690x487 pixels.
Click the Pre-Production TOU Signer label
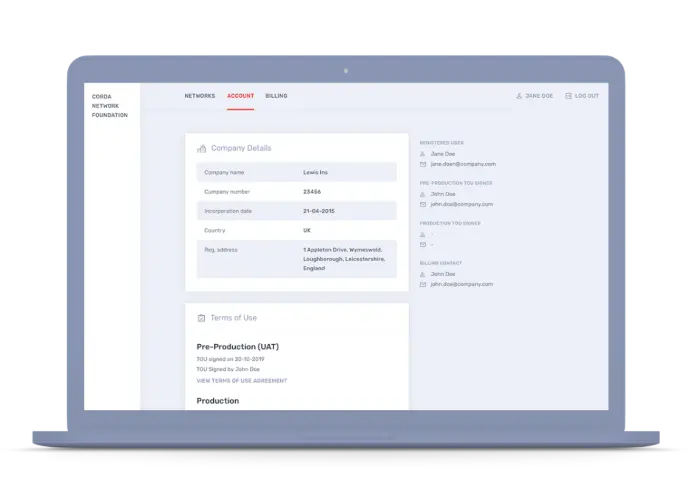[x=456, y=183]
